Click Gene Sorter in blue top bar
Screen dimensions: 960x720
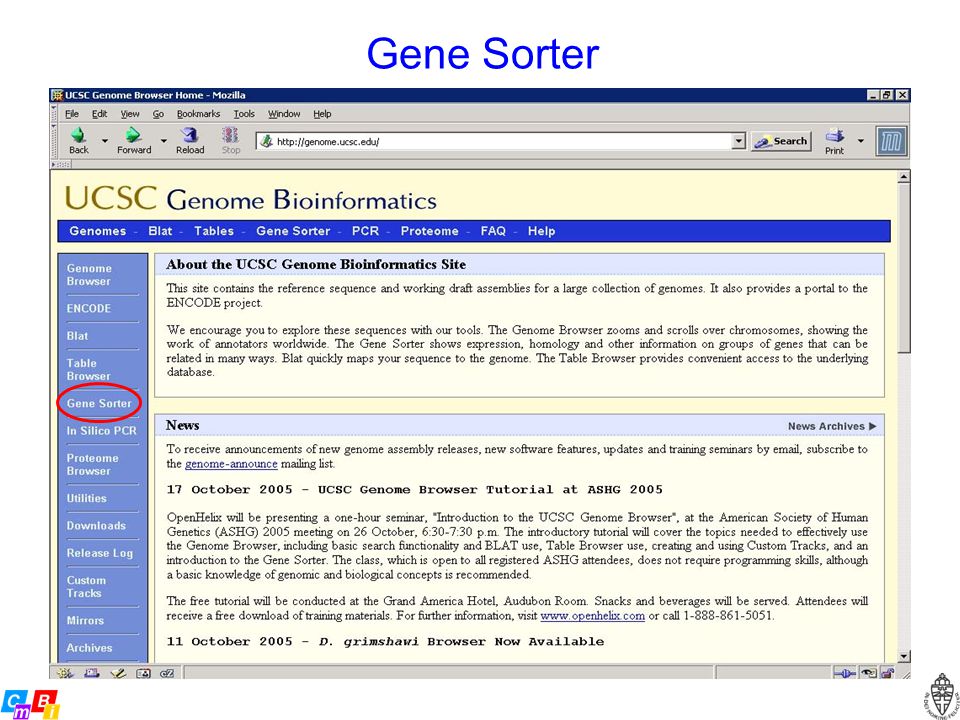coord(293,231)
